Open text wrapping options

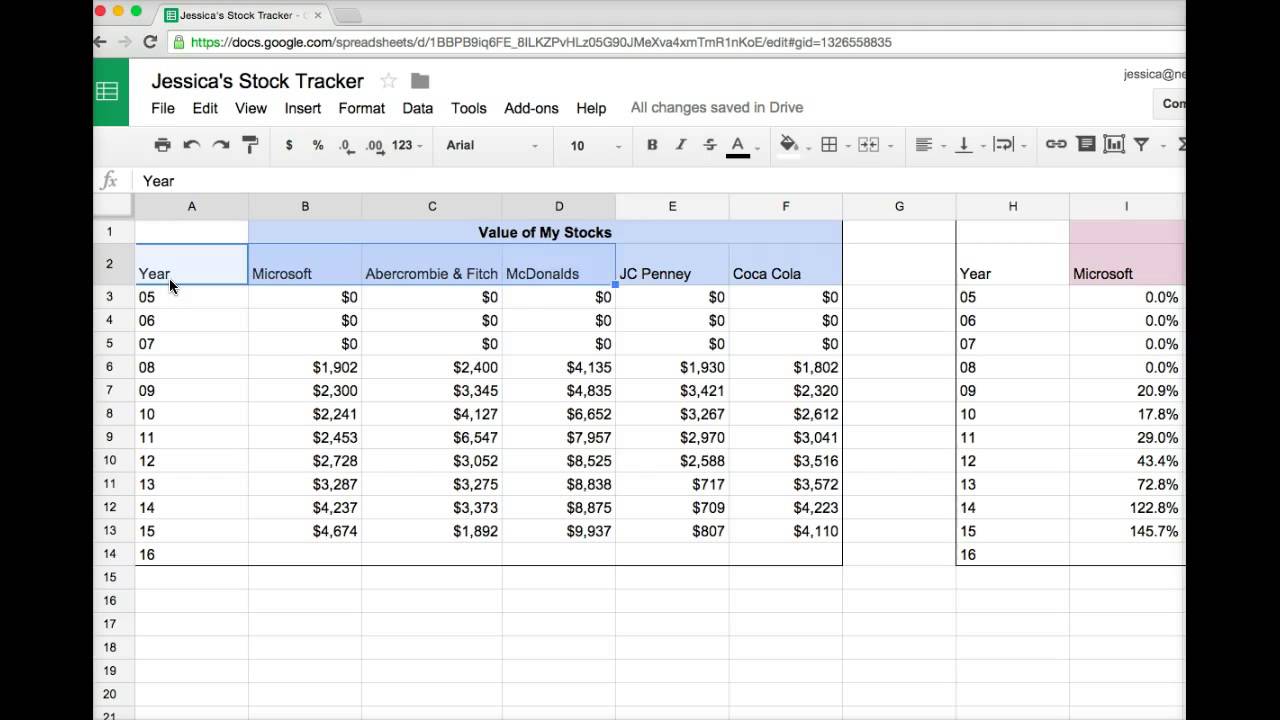click(1004, 145)
